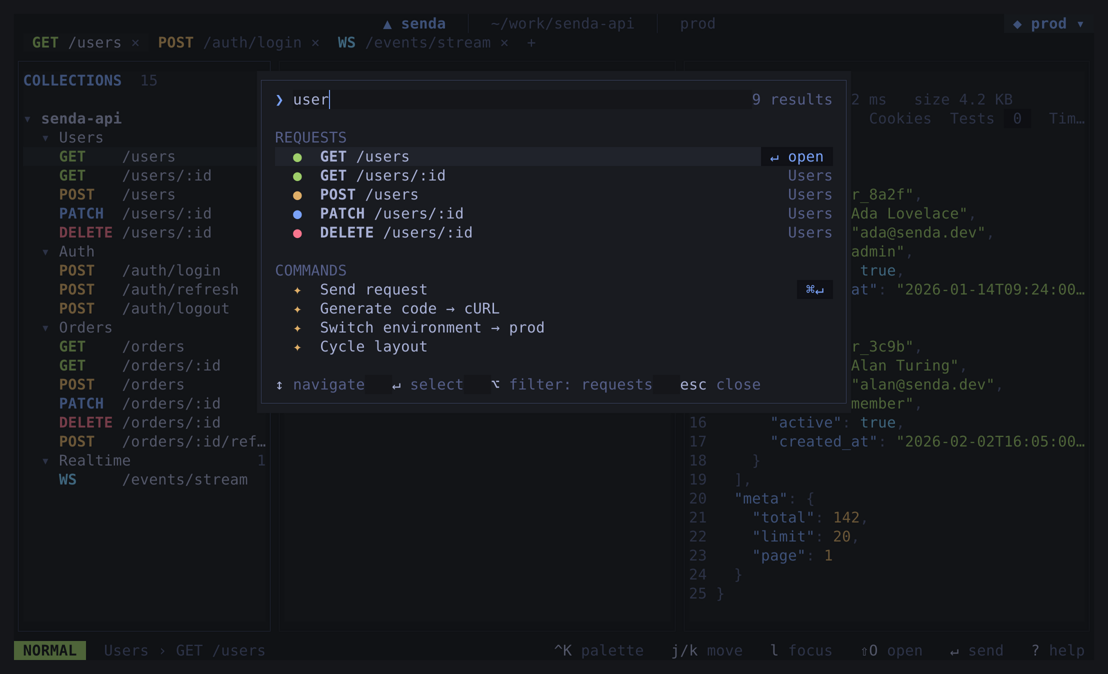The image size is (1108, 674).
Task: Select GET /users/:id in palette results
Action: 553,176
